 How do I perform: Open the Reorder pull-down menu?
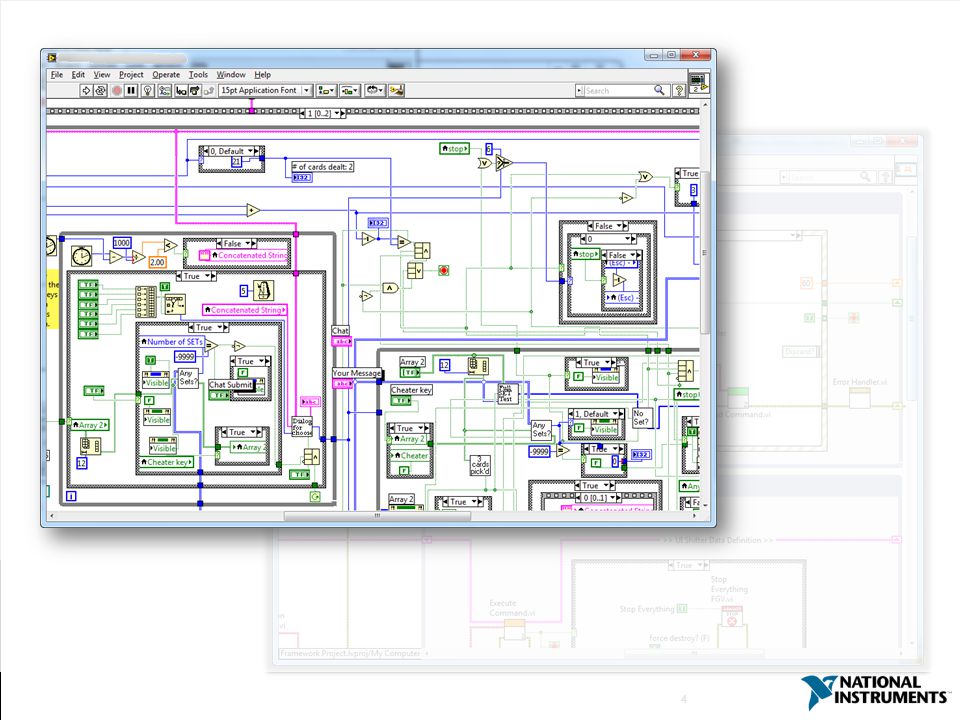point(374,91)
